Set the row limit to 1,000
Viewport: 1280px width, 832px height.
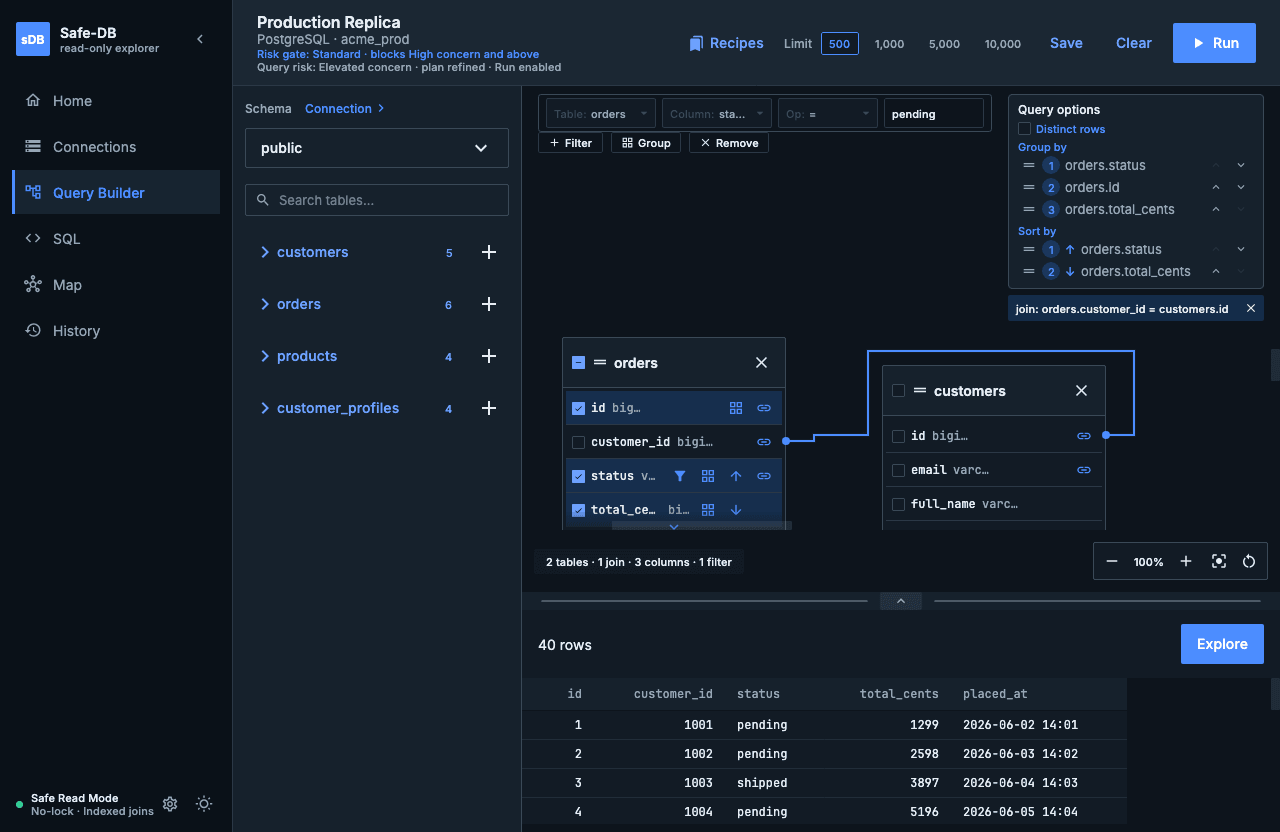click(889, 44)
